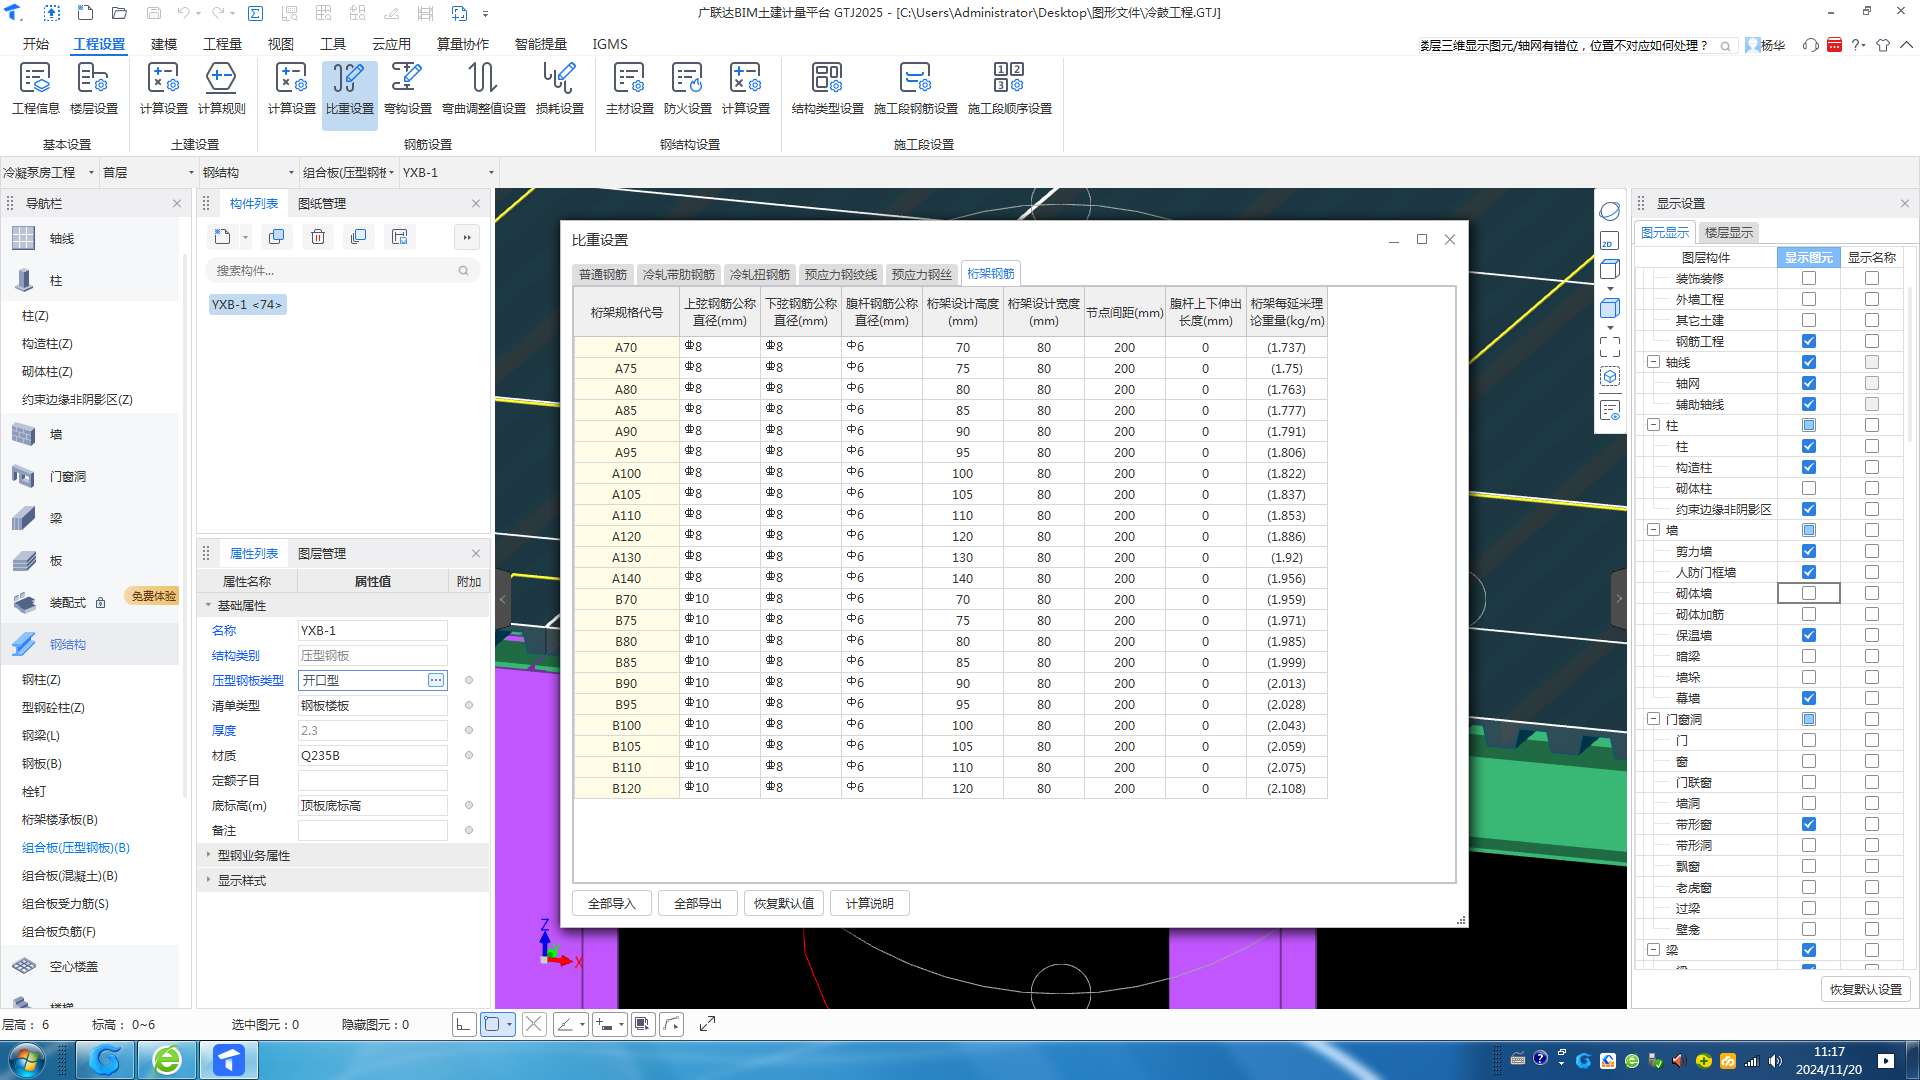Open 结构类型设置 ribbon icon
1920x1080 pixels.
[827, 89]
